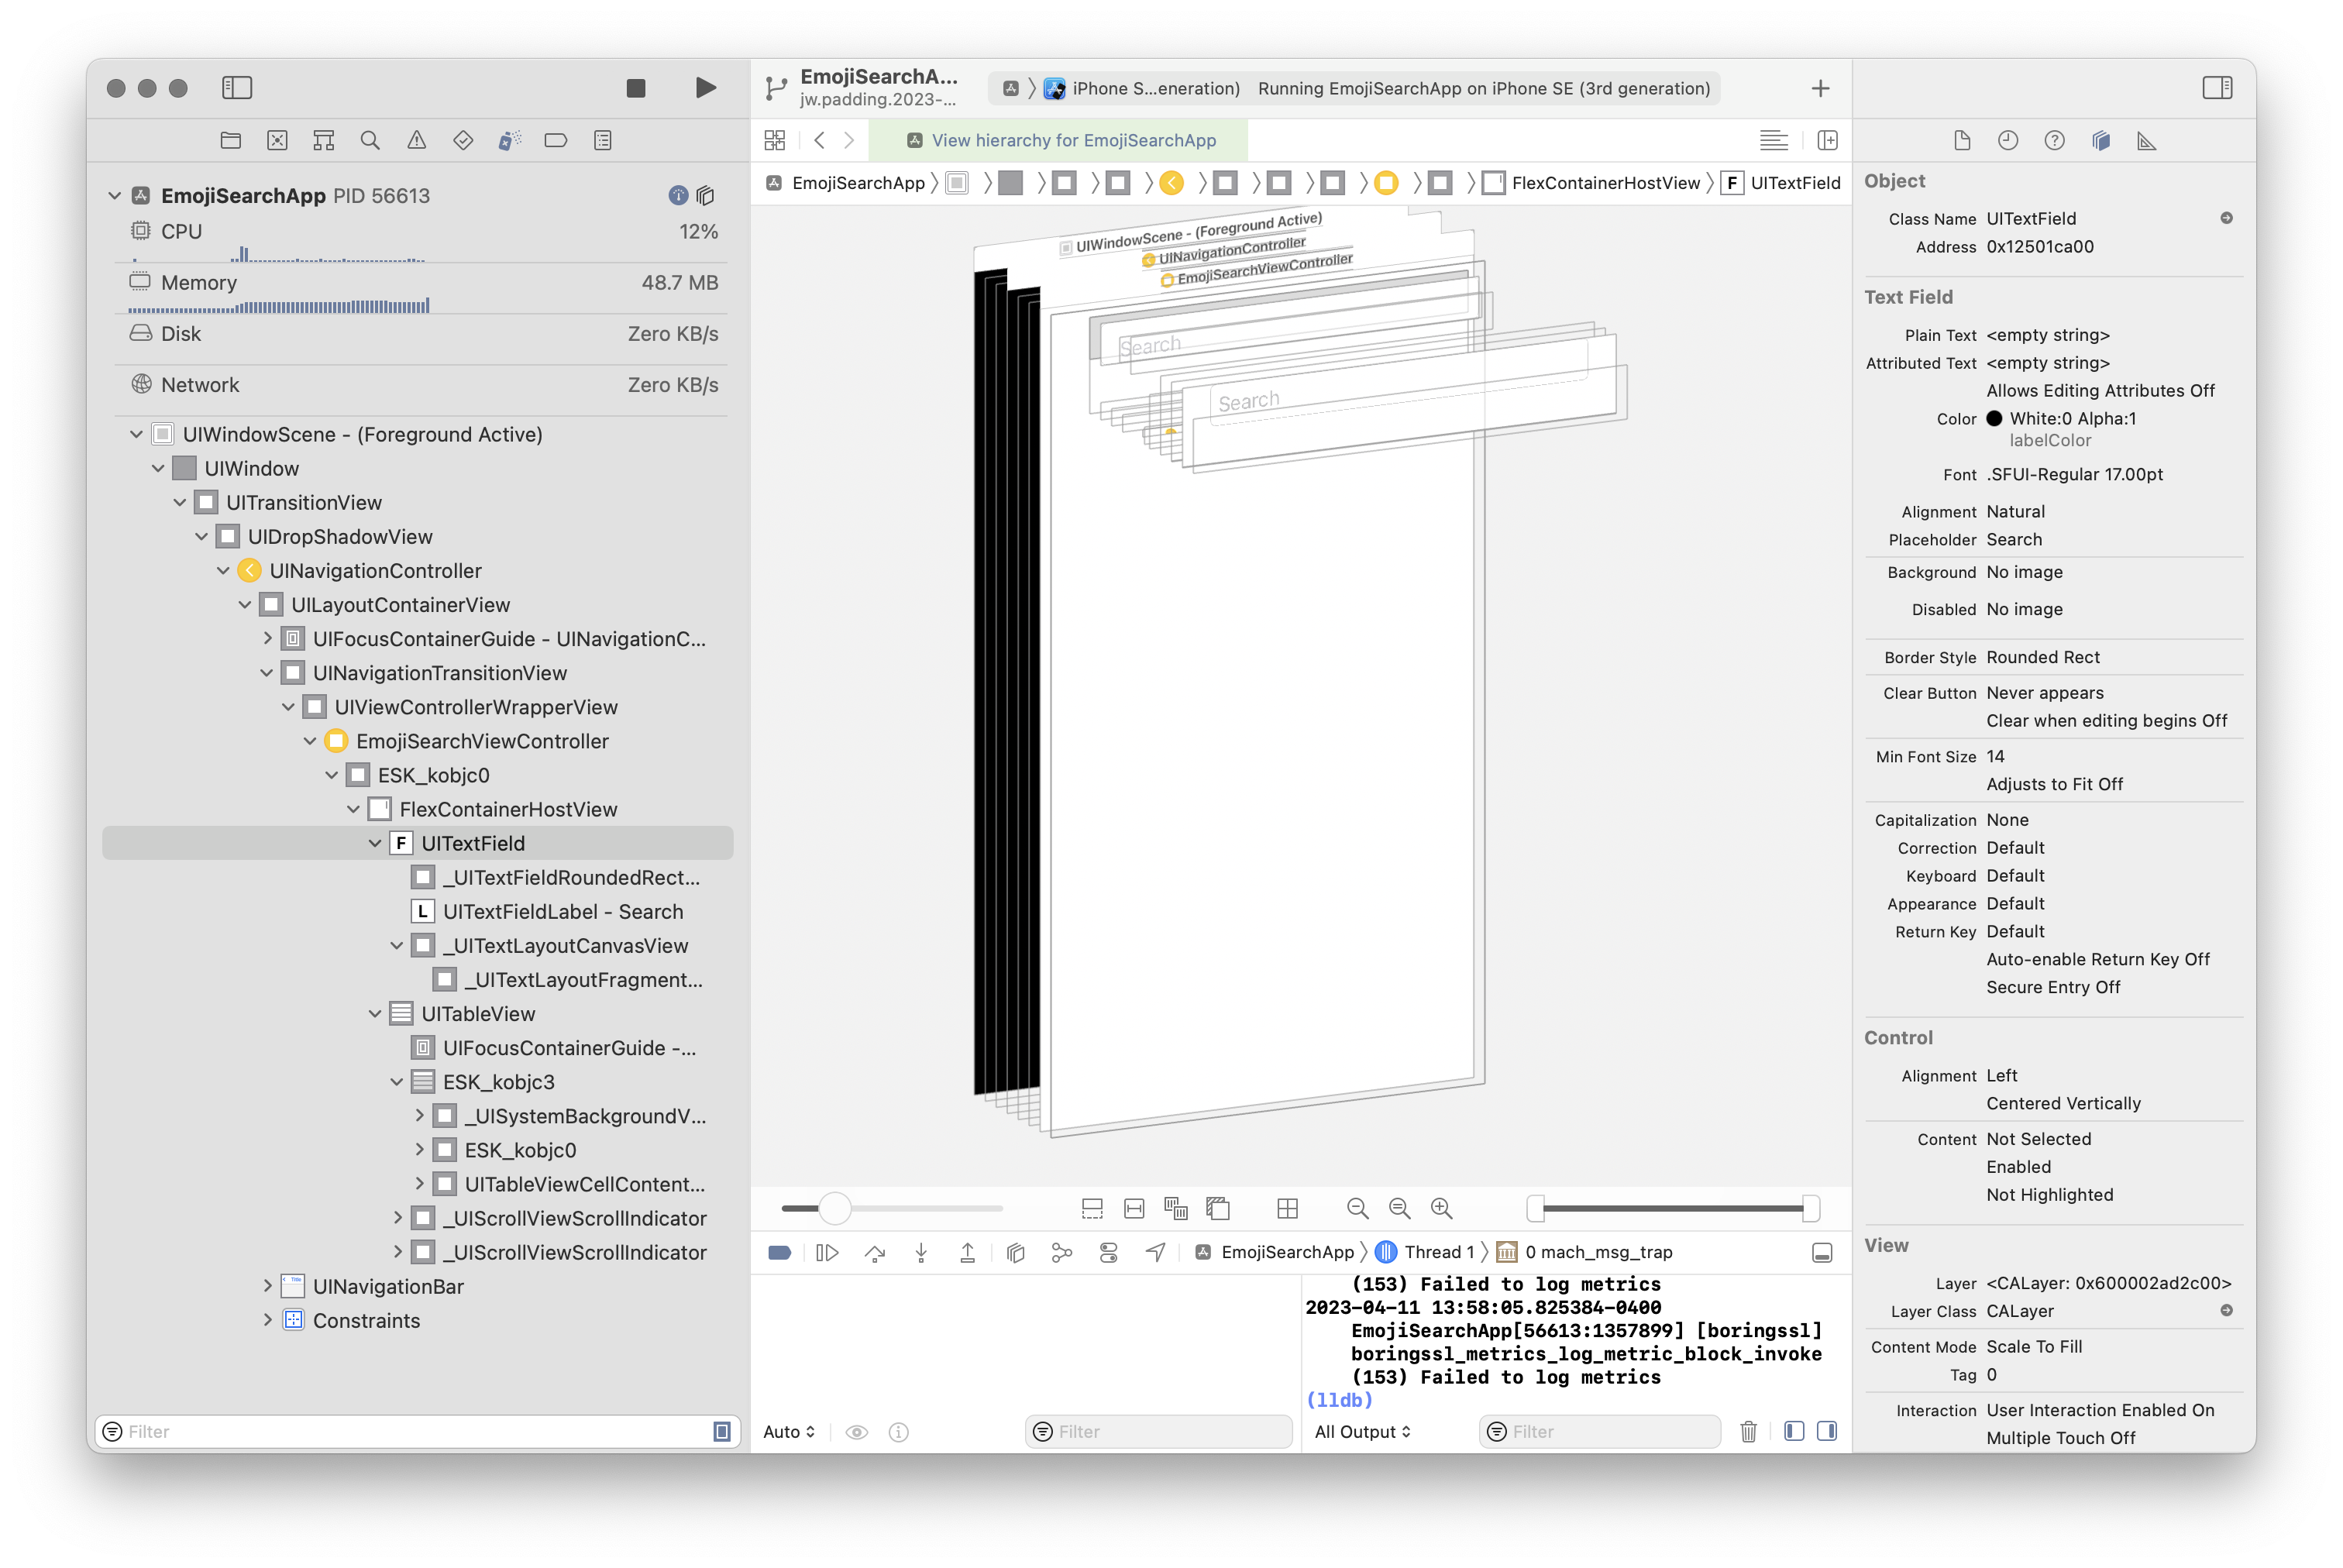
Task: Open the Find navigator magnifying glass
Action: tap(370, 140)
